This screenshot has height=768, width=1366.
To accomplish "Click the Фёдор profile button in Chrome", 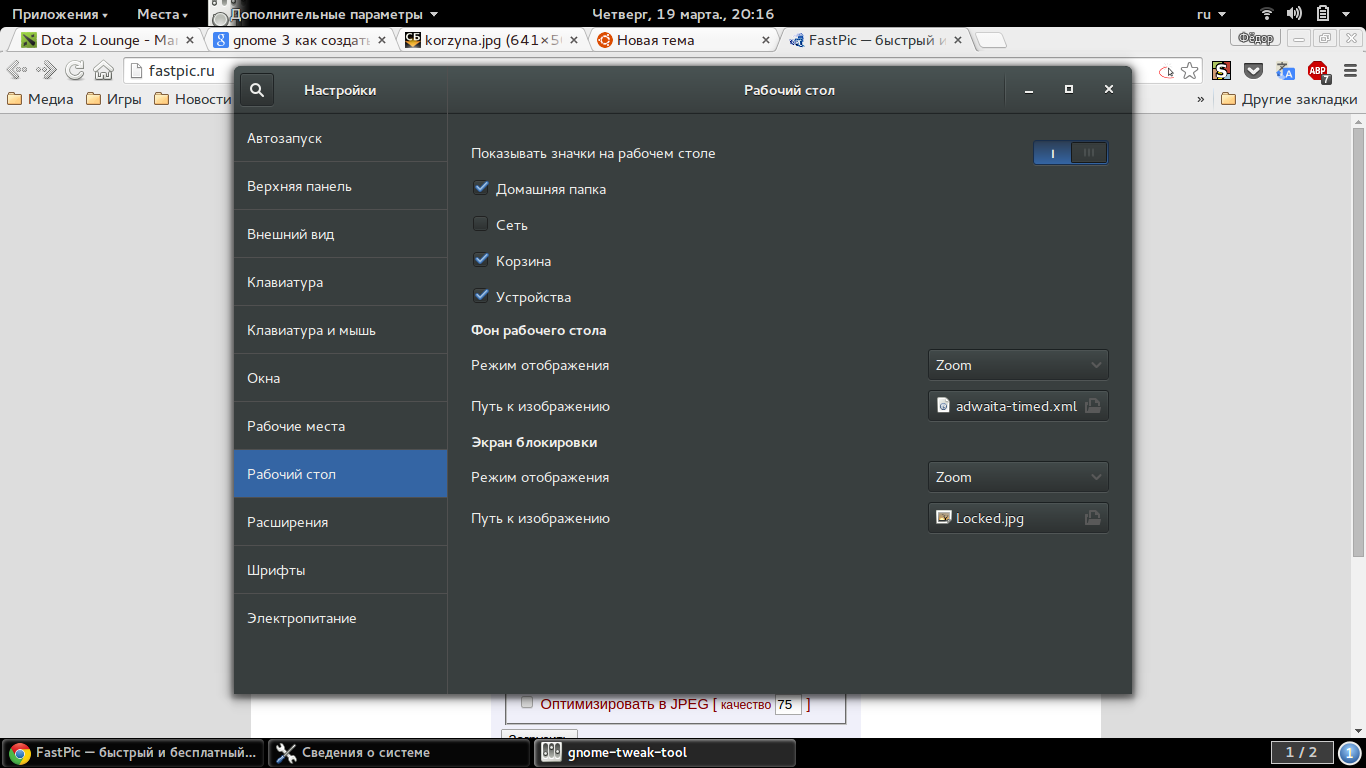I will pyautogui.click(x=1256, y=38).
